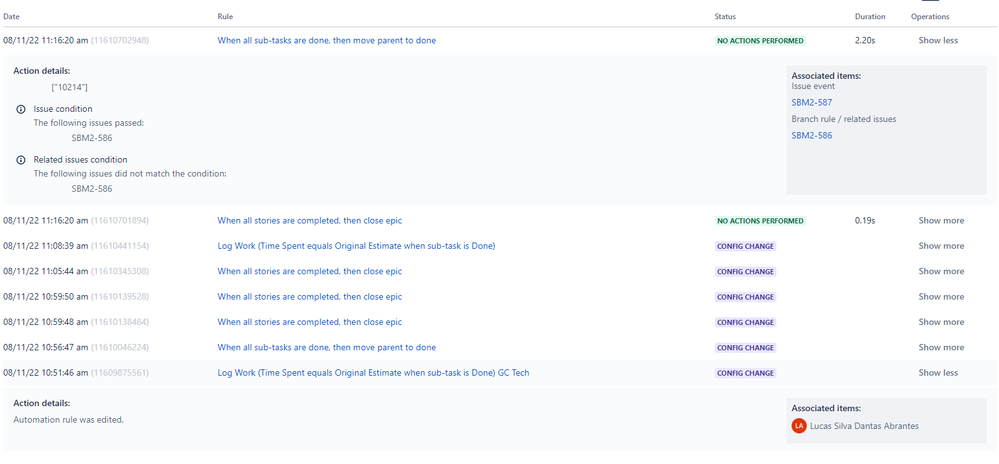Screen dimensions: 999x464
Task: Click CONFIG CHANGE badge for 11:08:39 entry
Action: click(x=745, y=246)
